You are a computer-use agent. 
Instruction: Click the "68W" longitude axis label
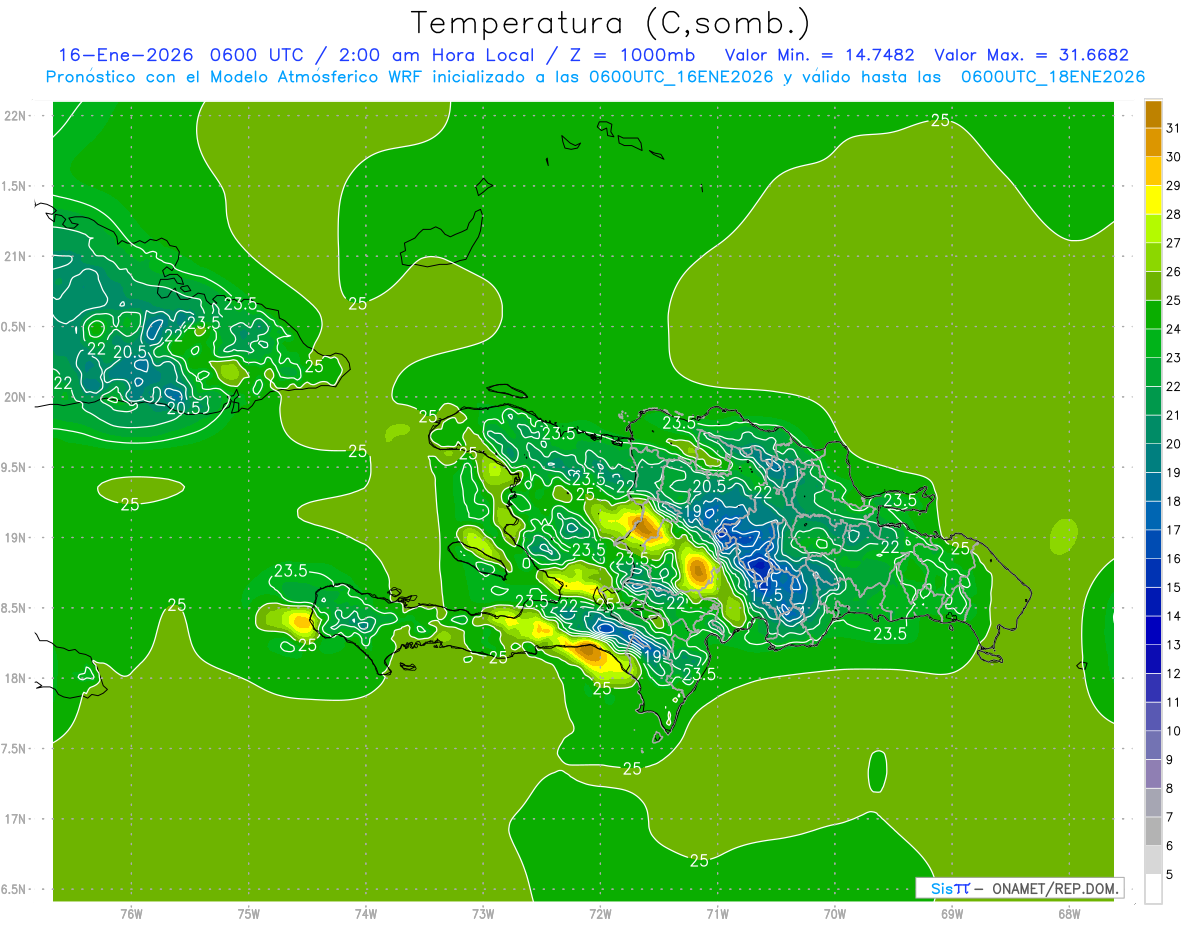click(x=1069, y=914)
